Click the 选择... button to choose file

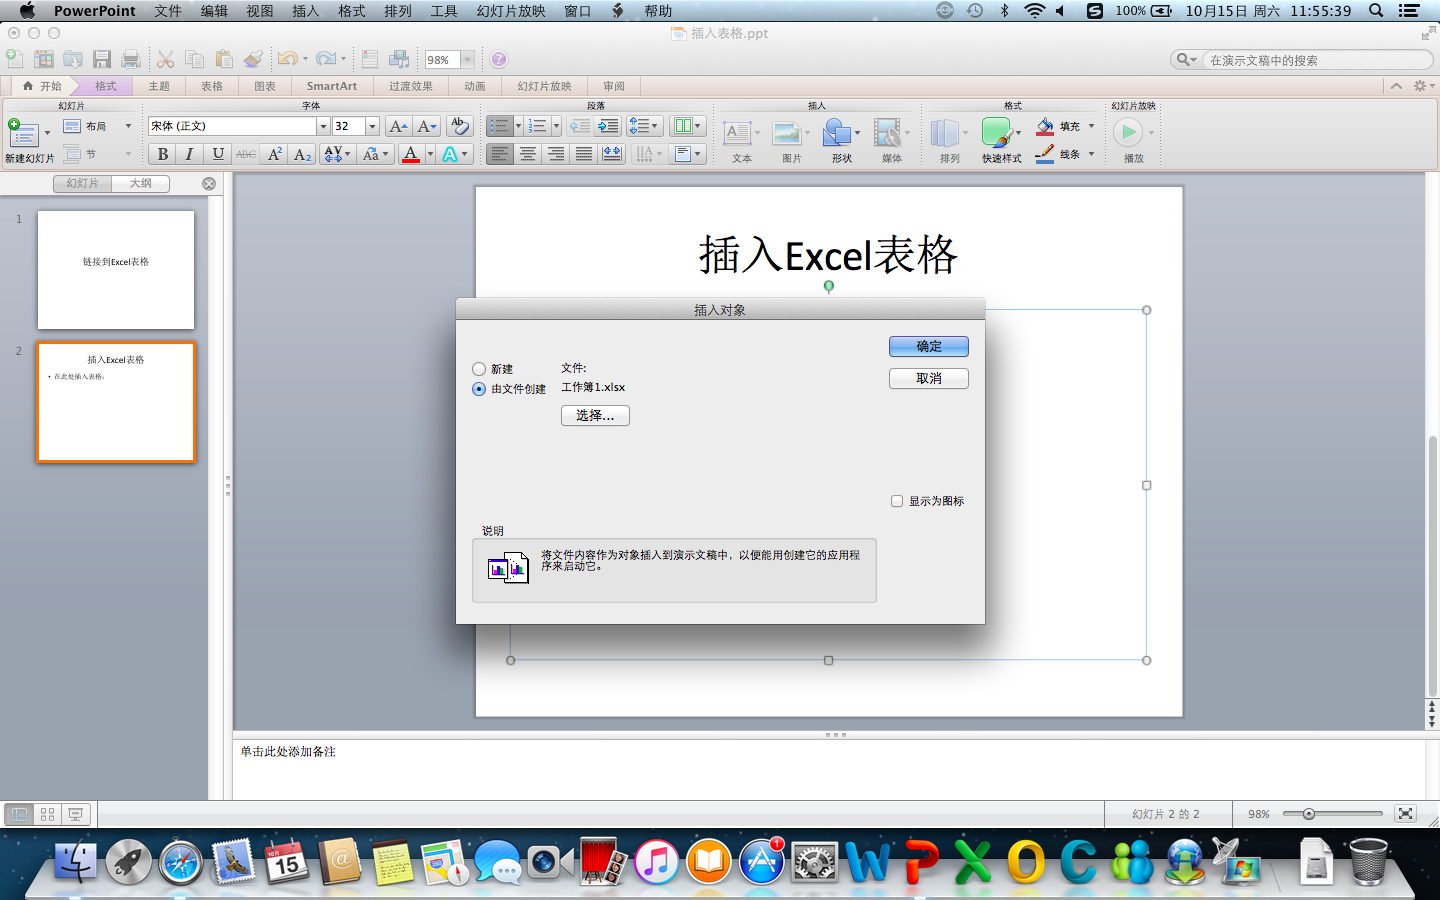pyautogui.click(x=595, y=415)
